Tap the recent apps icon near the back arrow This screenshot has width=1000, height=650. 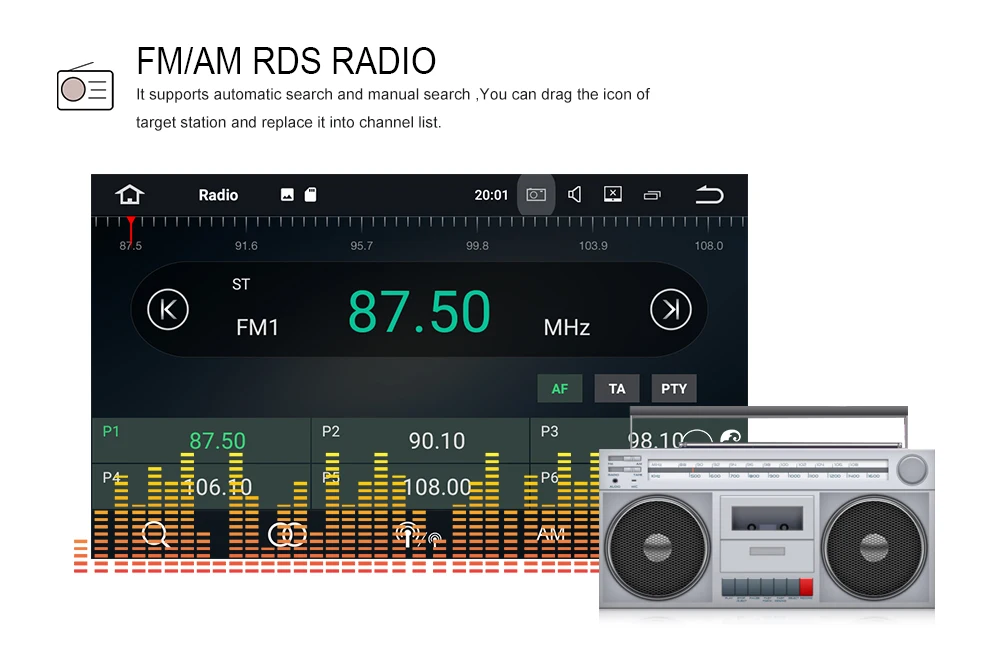652,194
